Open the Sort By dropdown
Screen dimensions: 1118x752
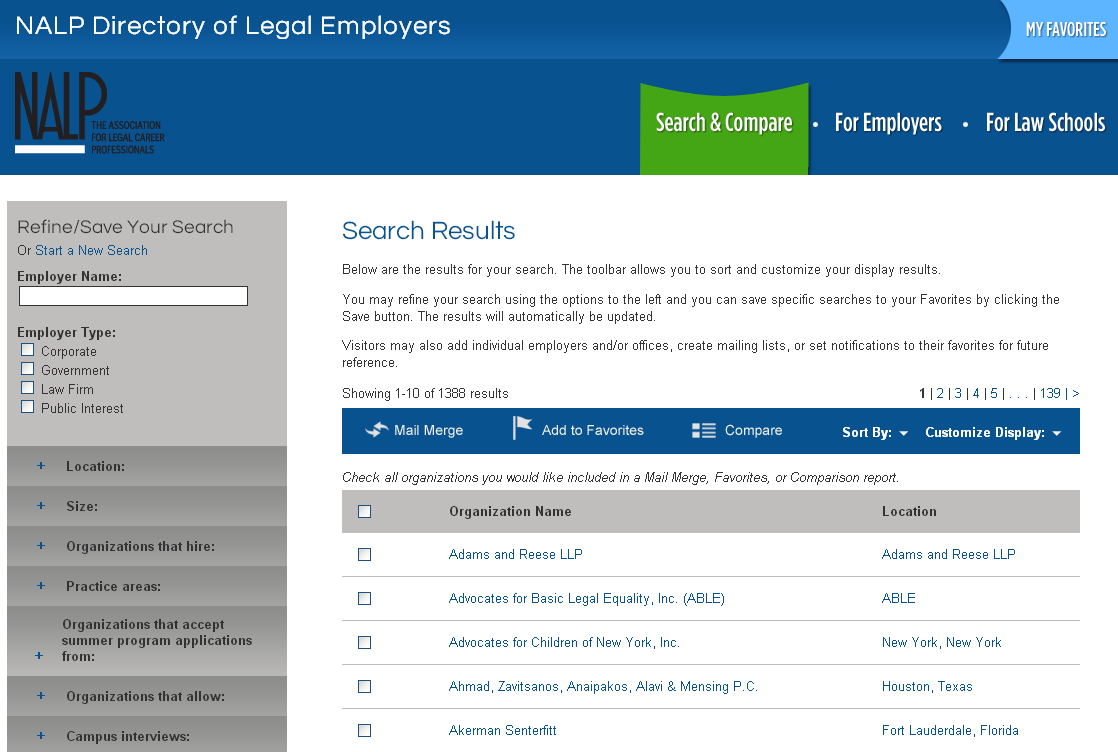pos(875,432)
